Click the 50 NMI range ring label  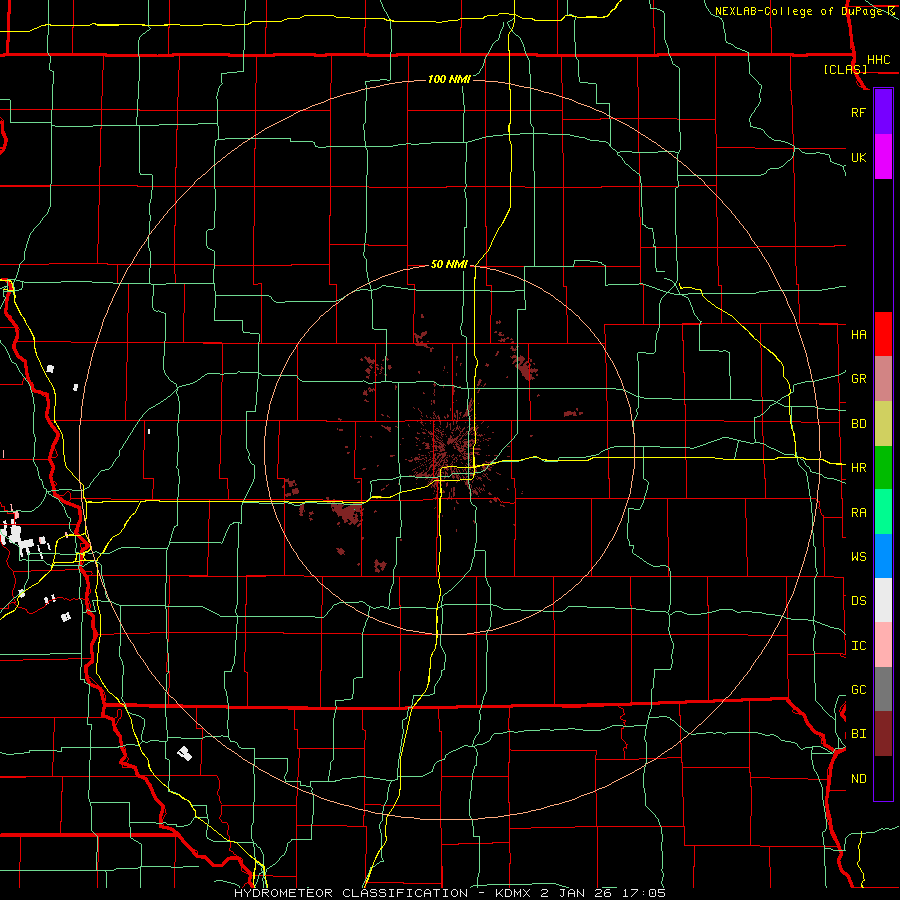pyautogui.click(x=449, y=264)
